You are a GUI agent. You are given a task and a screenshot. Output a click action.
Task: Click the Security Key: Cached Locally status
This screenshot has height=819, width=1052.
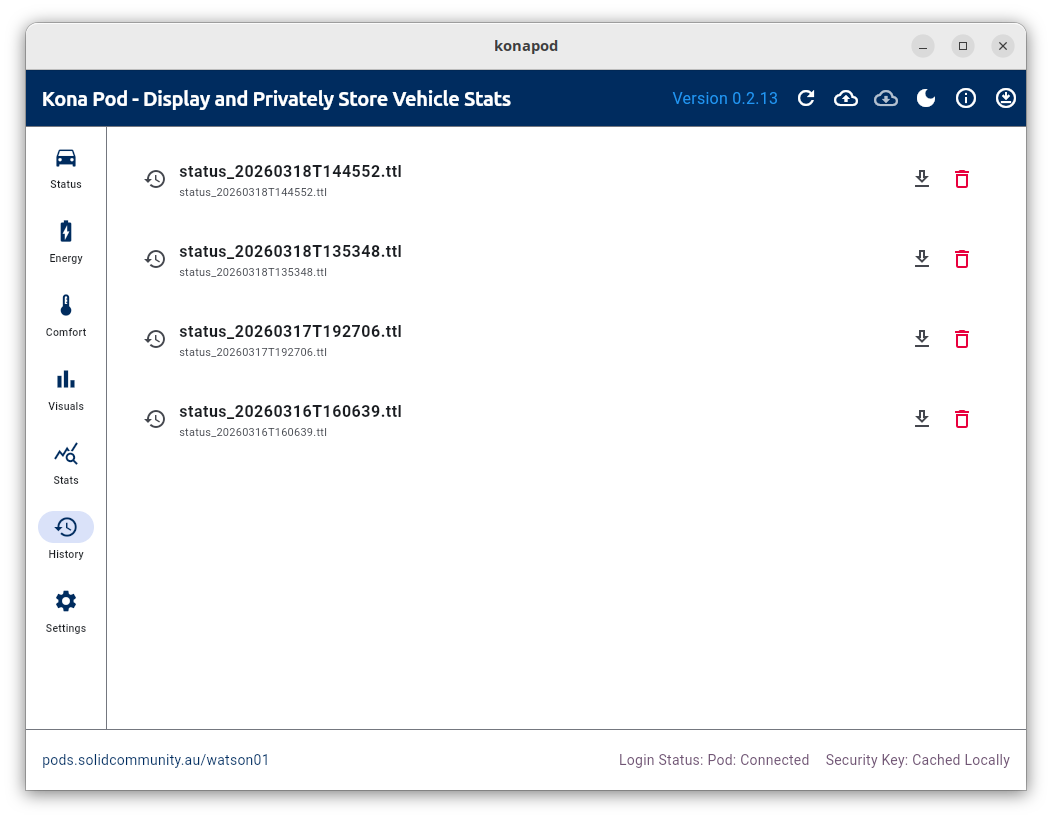917,760
